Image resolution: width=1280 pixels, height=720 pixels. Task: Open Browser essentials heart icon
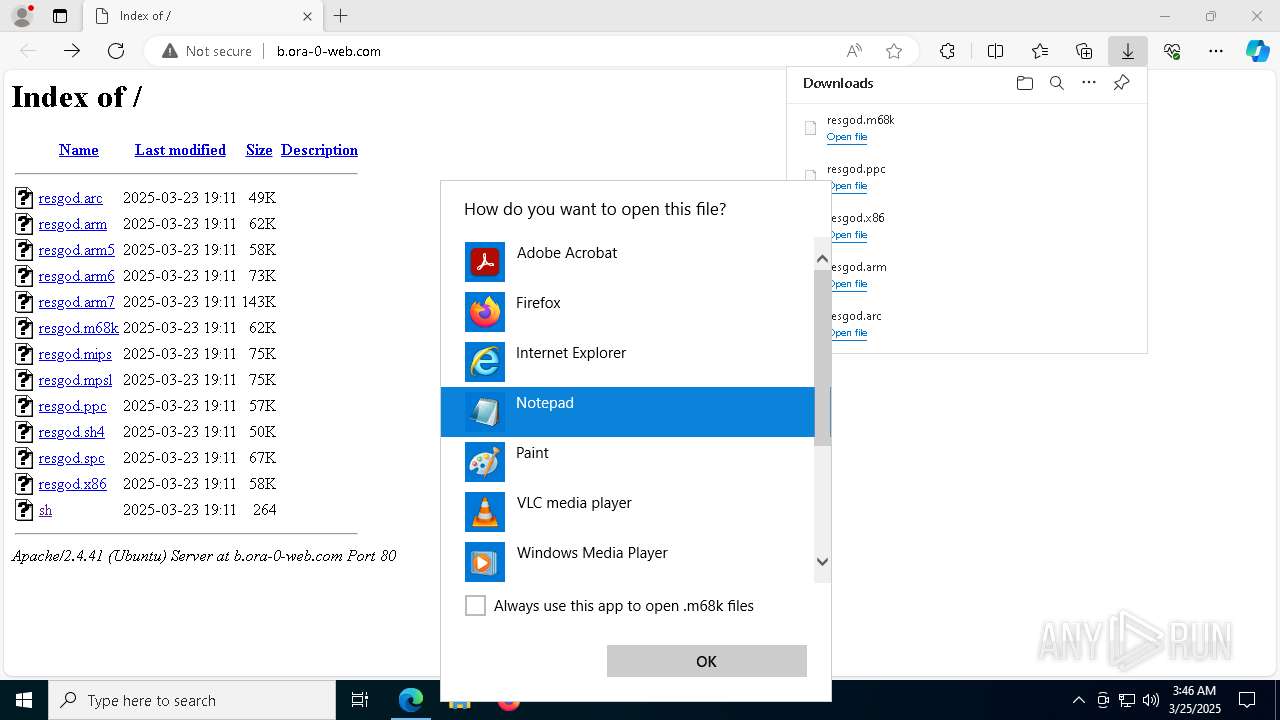[x=1172, y=51]
